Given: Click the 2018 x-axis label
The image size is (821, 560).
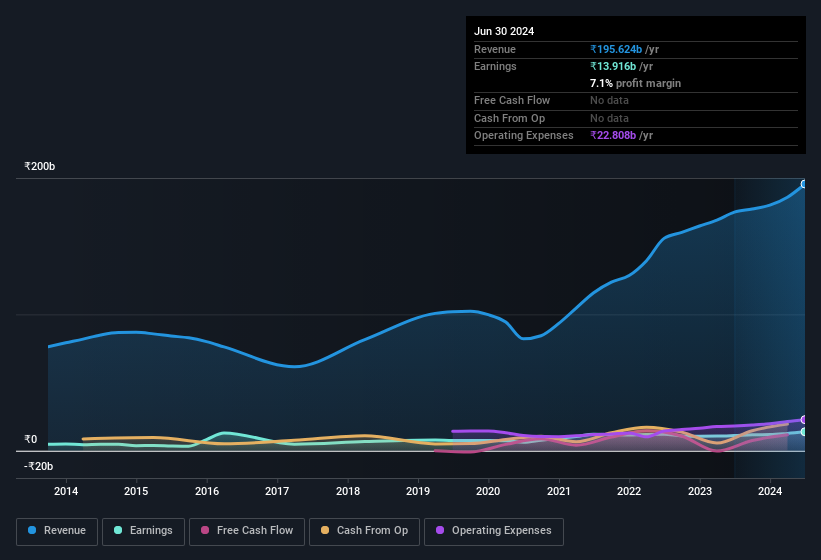Looking at the screenshot, I should [348, 491].
